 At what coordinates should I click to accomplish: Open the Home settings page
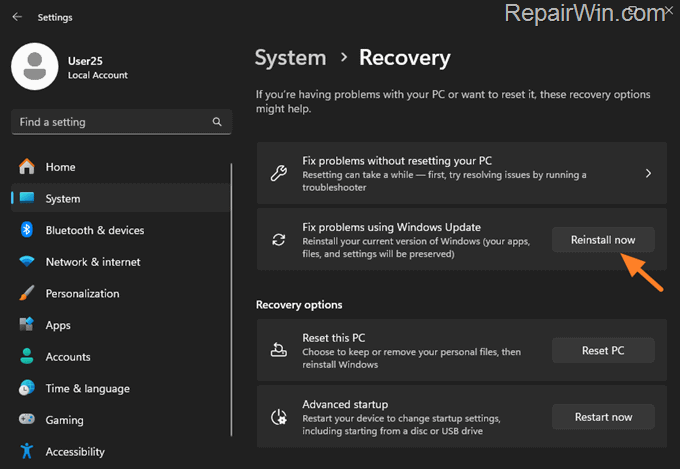[121, 167]
